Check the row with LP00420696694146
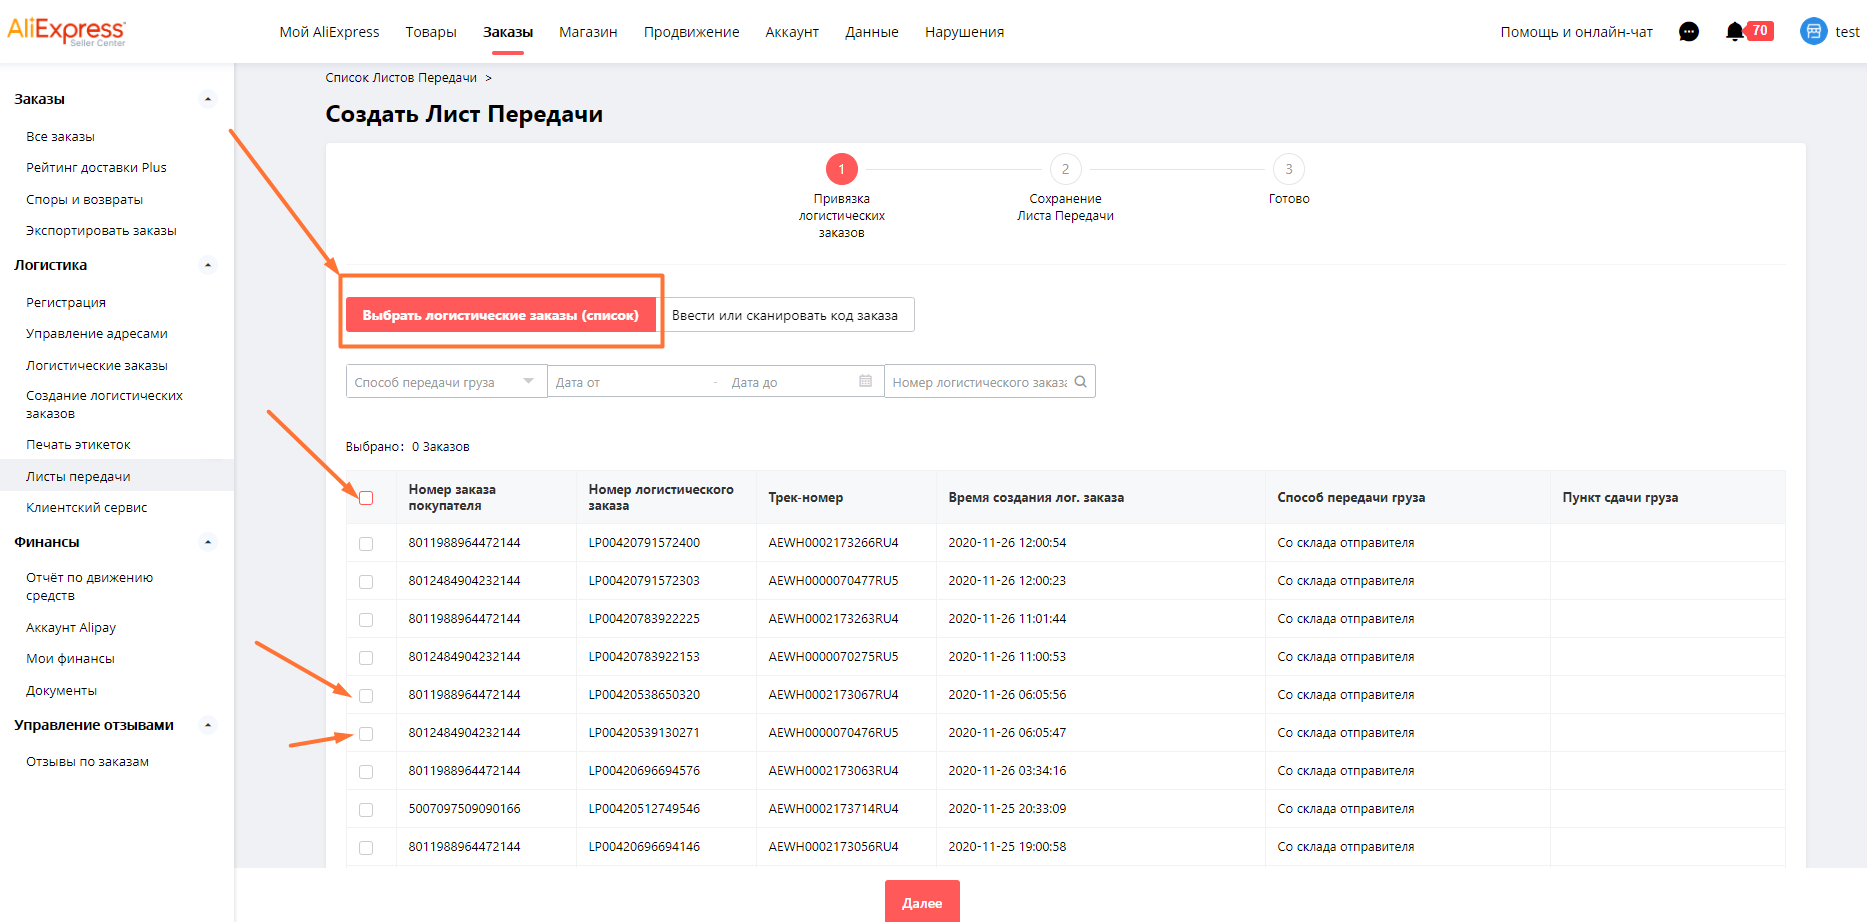 click(x=366, y=848)
